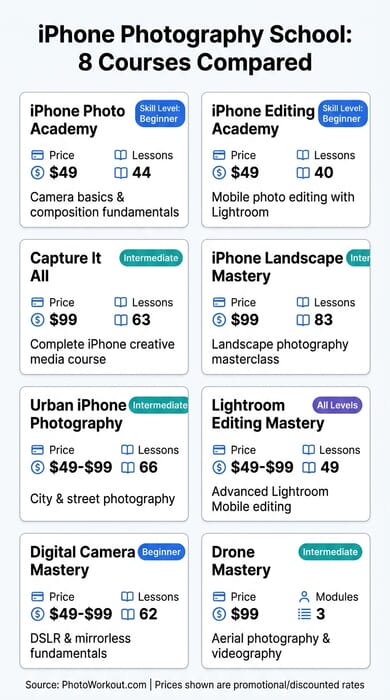Click the open book icon beside 83 lessons

click(x=303, y=320)
